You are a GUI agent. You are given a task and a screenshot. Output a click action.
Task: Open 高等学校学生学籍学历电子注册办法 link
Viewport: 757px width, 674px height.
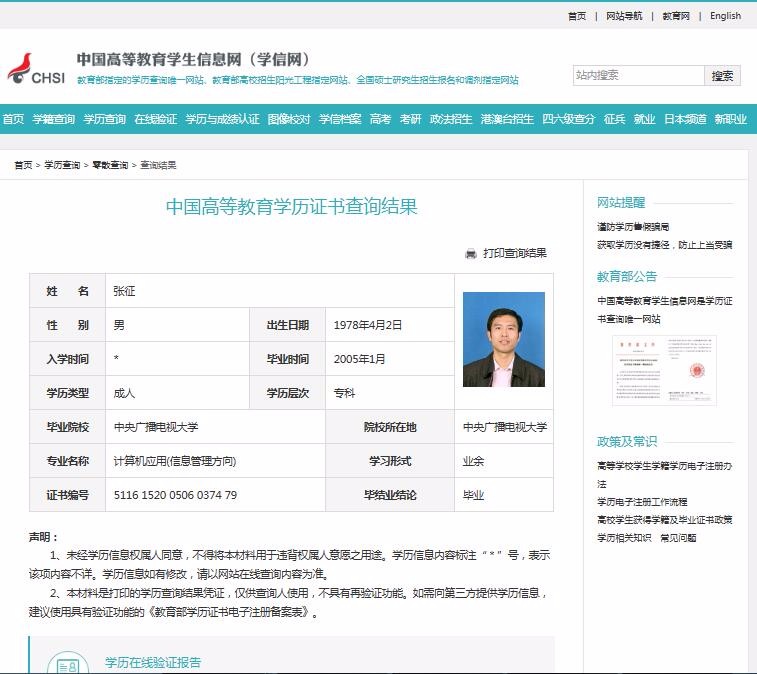[x=665, y=475]
